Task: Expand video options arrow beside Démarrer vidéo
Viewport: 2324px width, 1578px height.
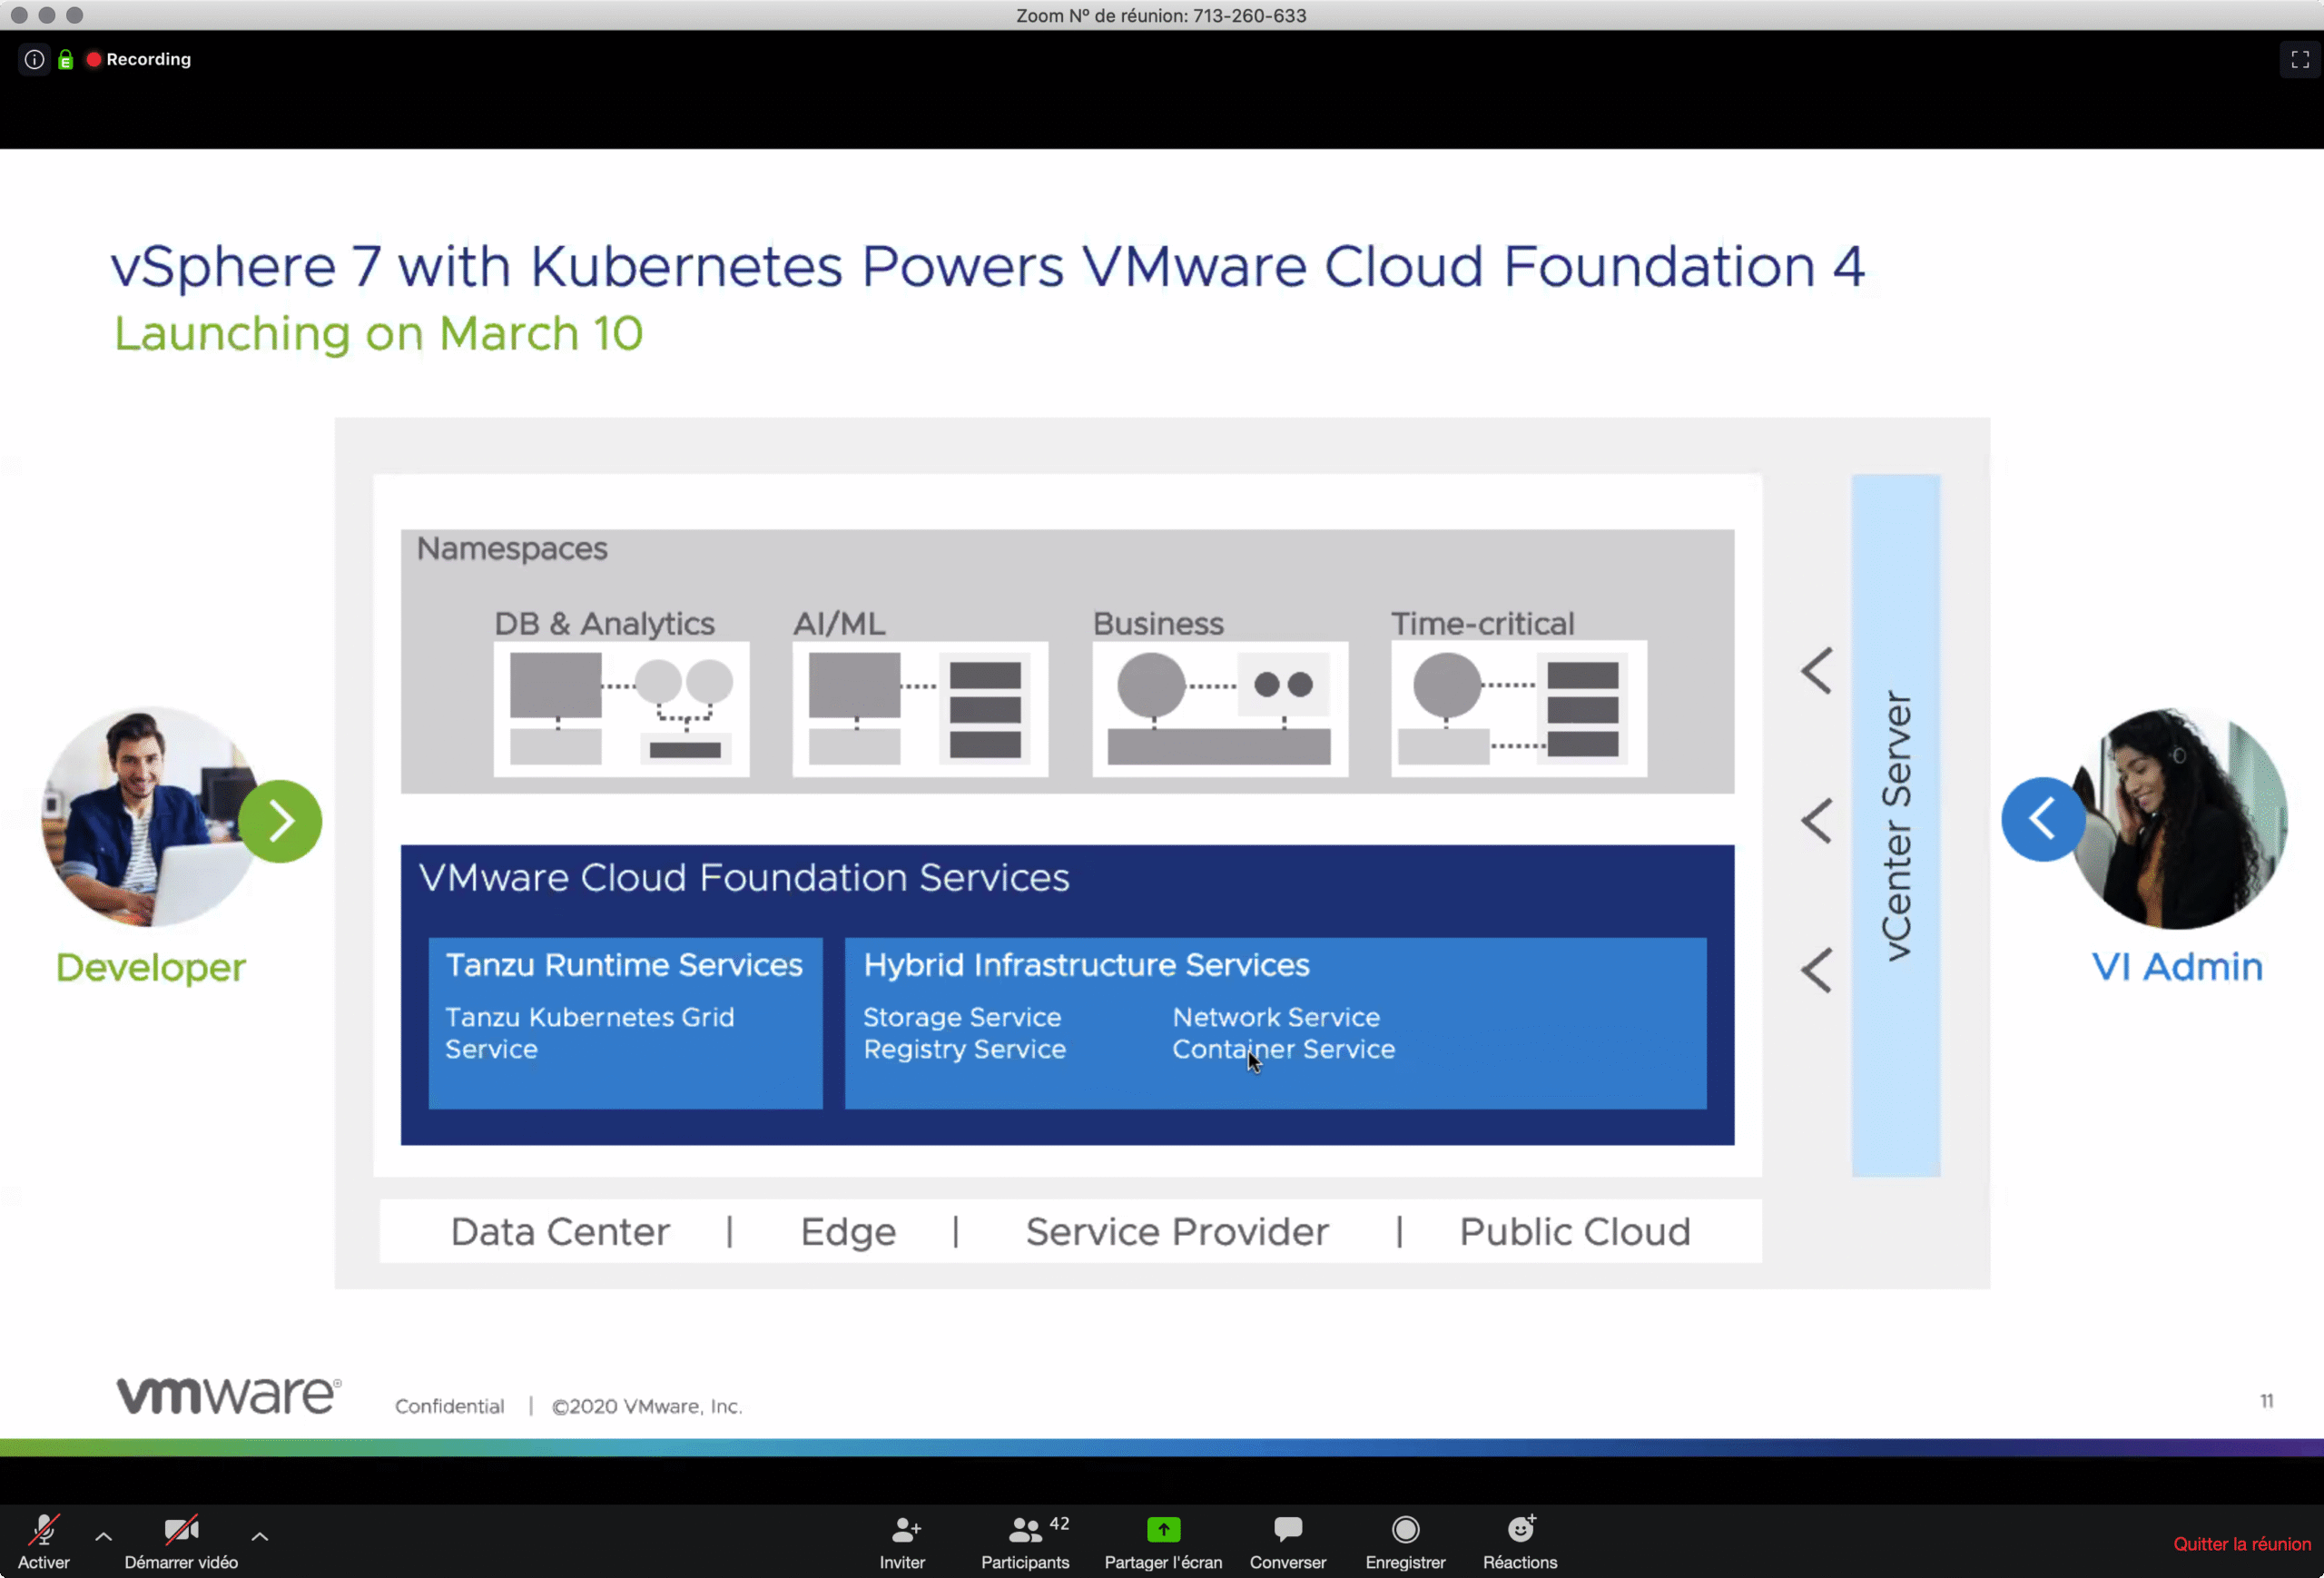Action: [x=259, y=1535]
